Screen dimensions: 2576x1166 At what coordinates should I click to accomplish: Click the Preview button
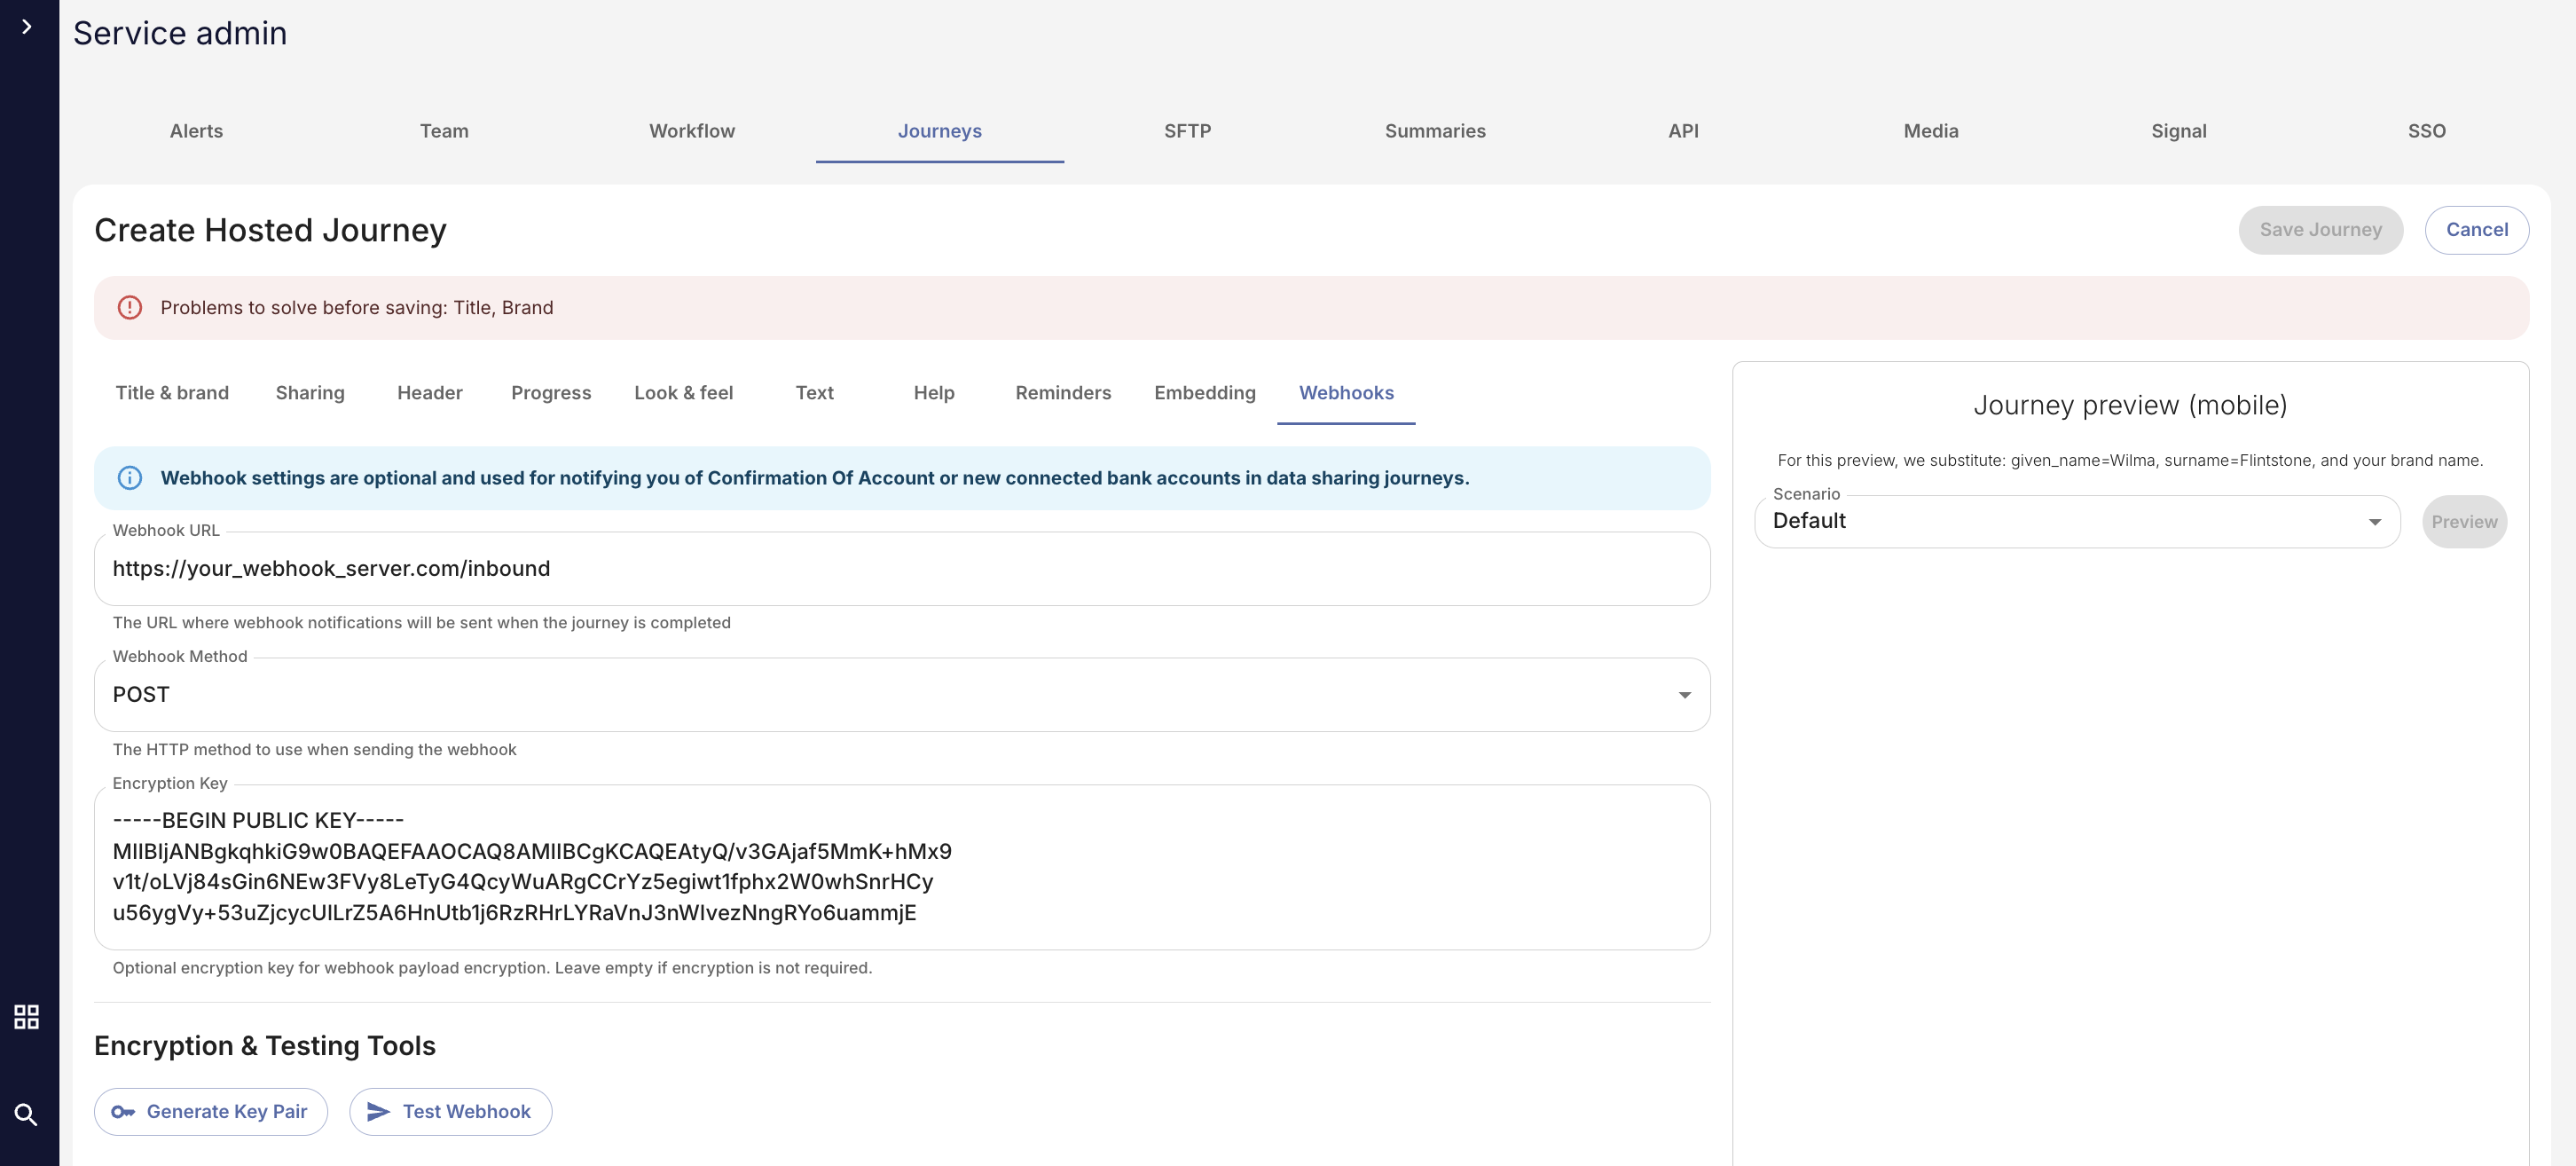click(x=2463, y=522)
